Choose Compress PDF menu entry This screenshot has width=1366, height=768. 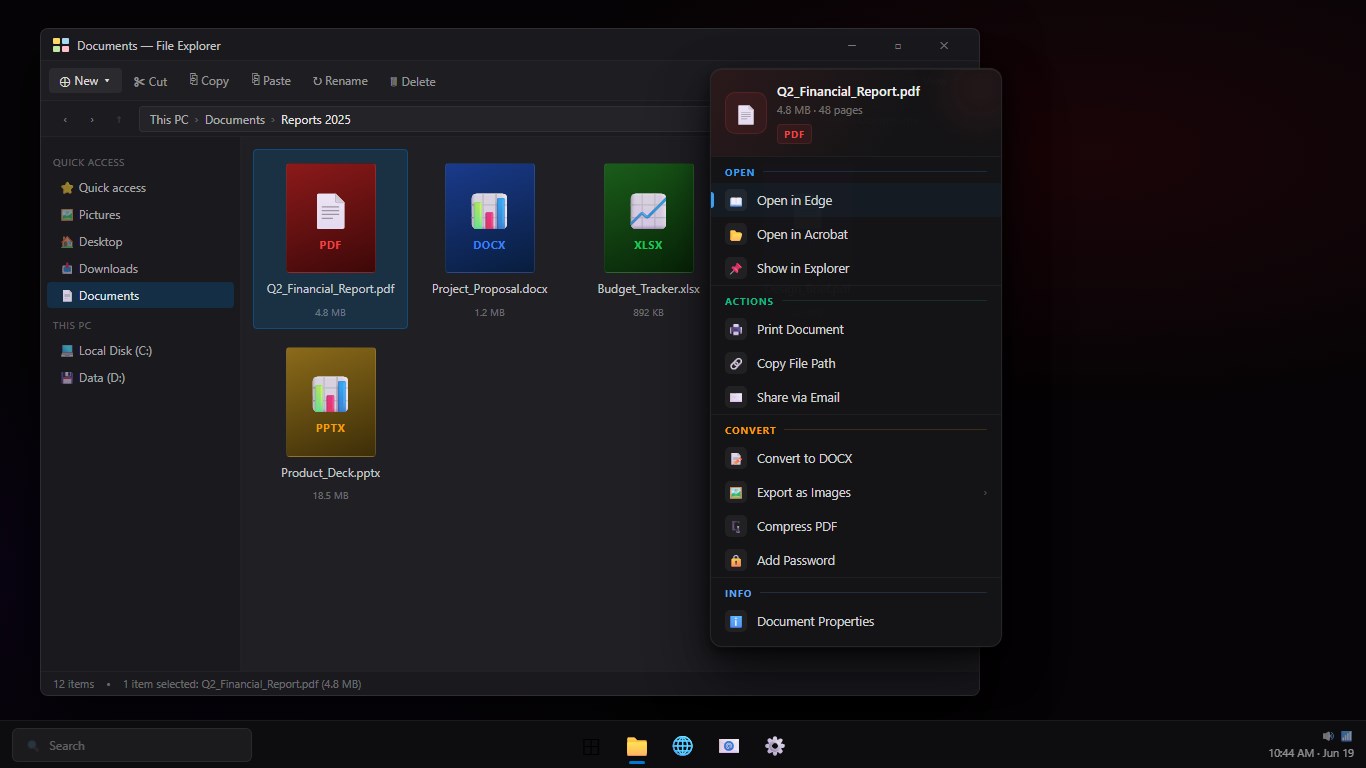click(856, 526)
